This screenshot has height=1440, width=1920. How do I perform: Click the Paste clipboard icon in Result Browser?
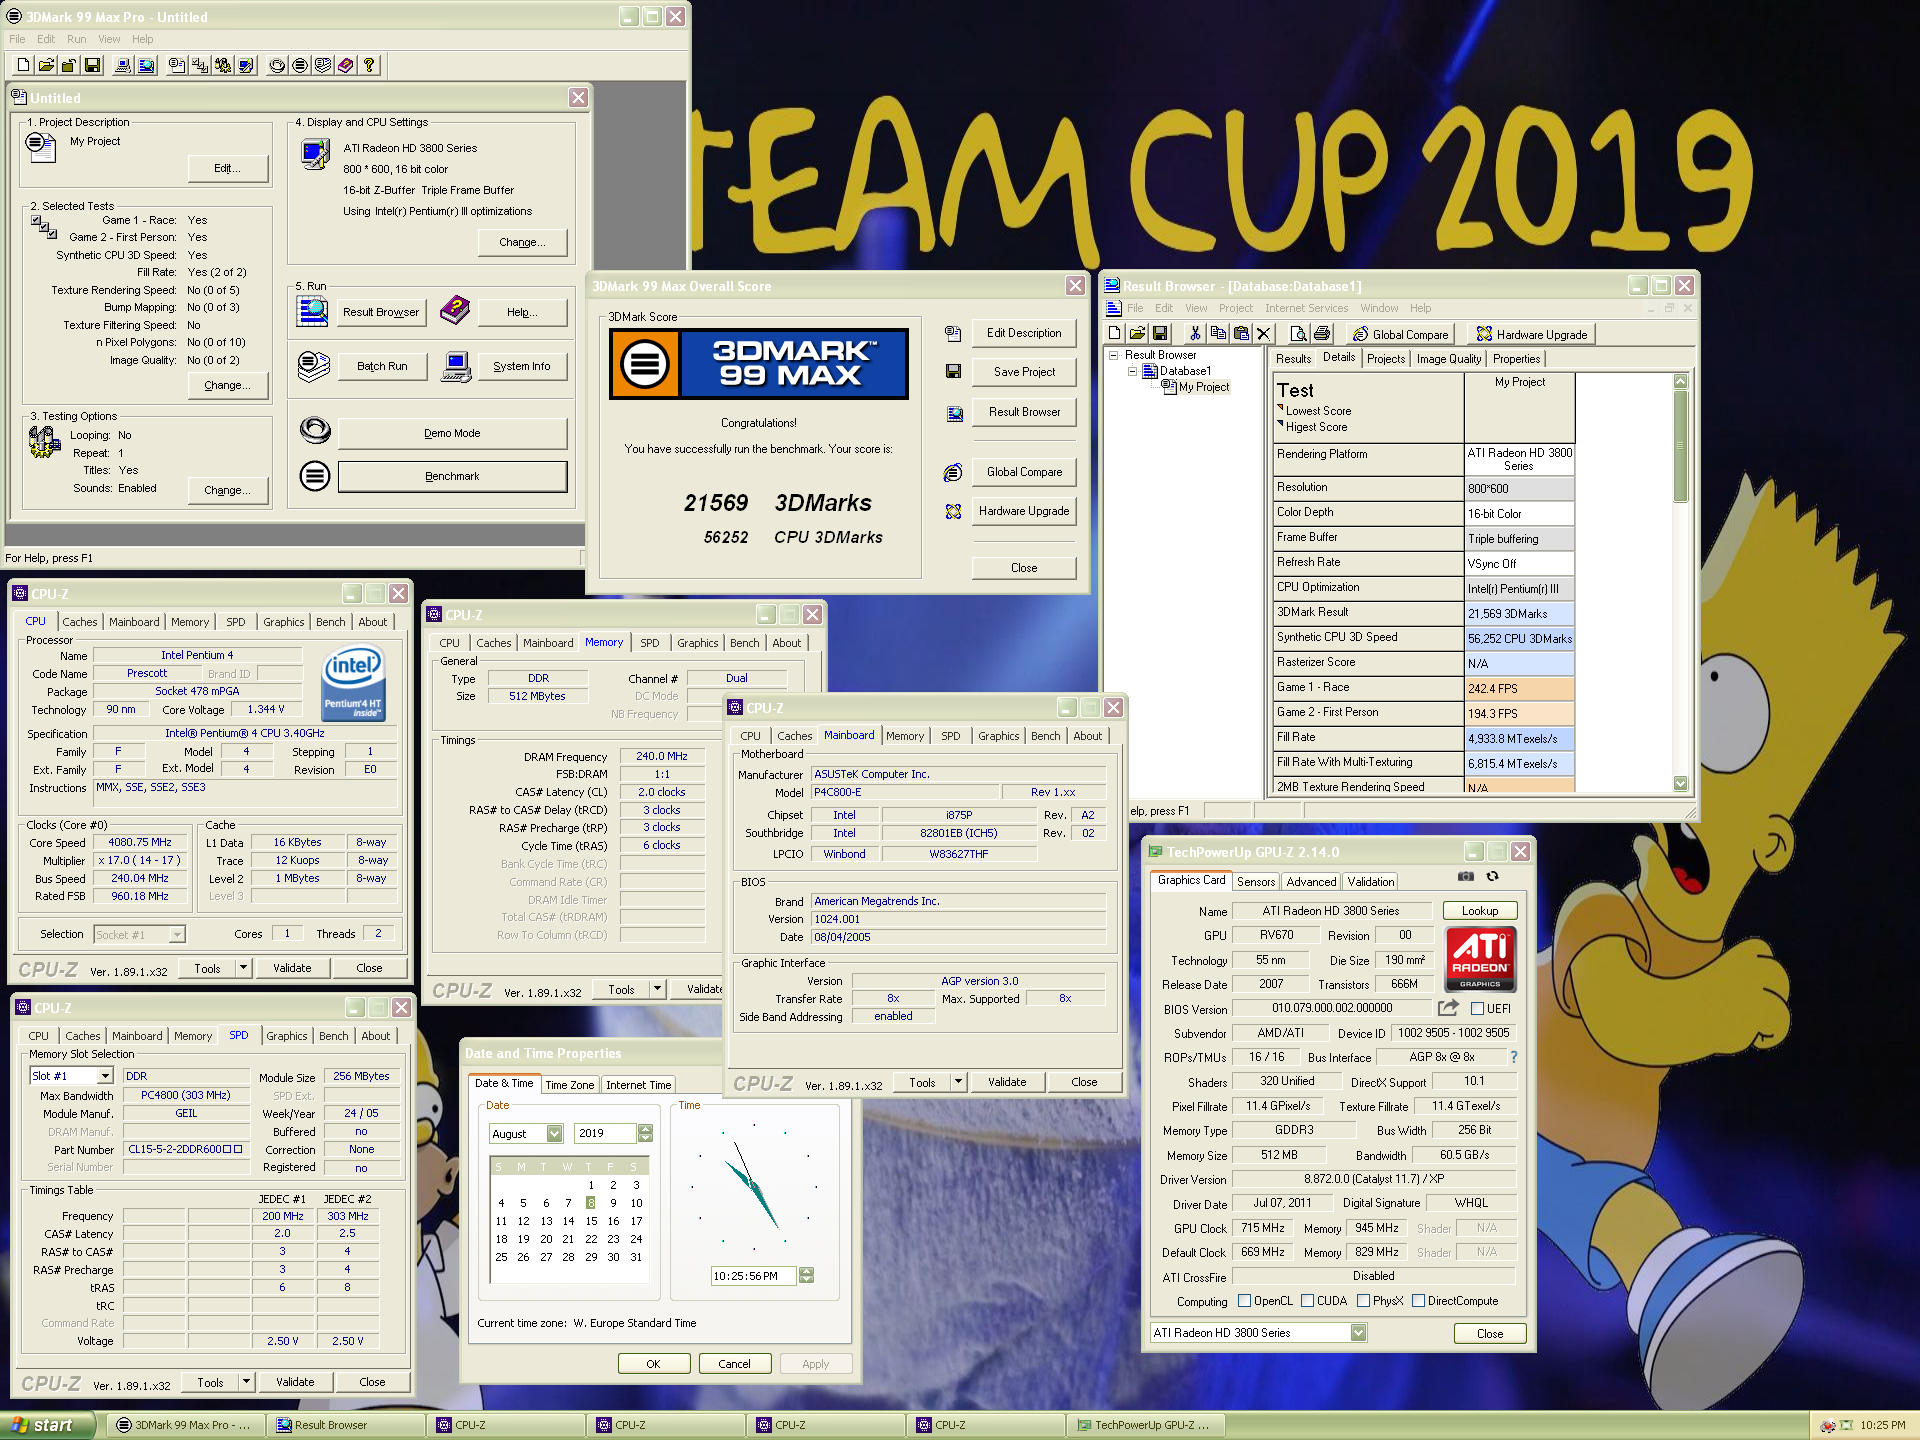(1240, 334)
